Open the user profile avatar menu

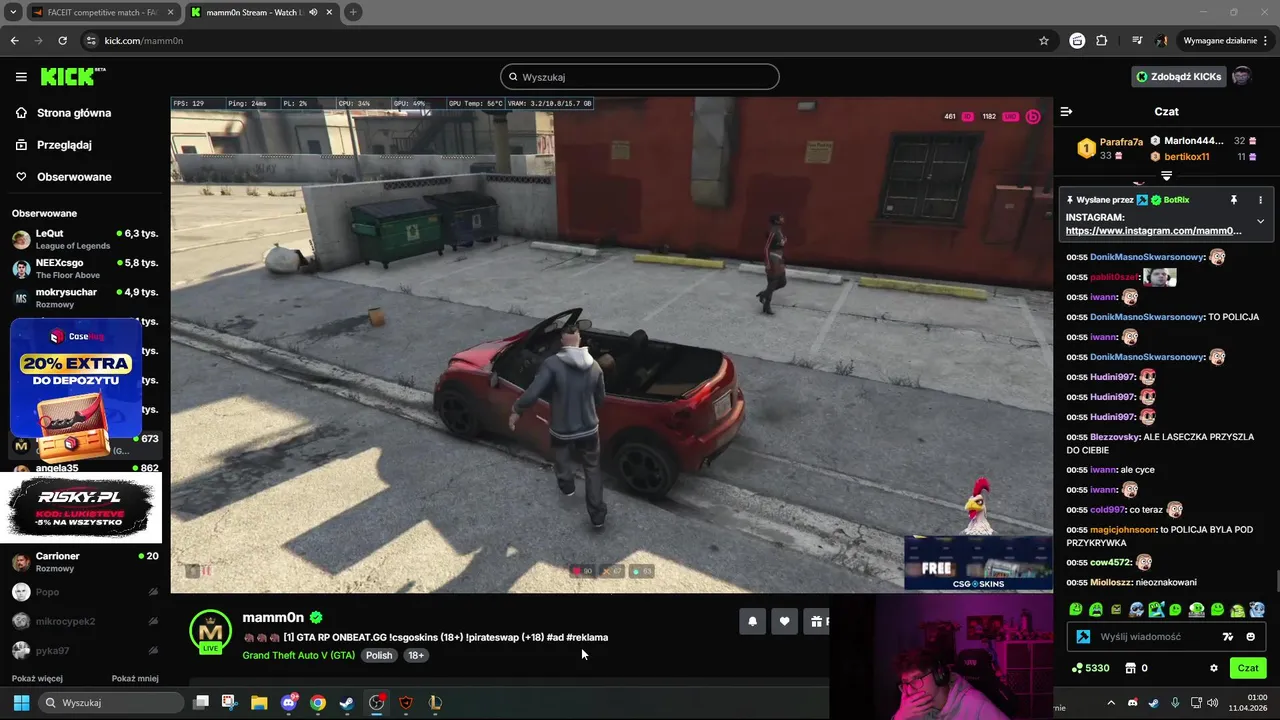point(1242,77)
